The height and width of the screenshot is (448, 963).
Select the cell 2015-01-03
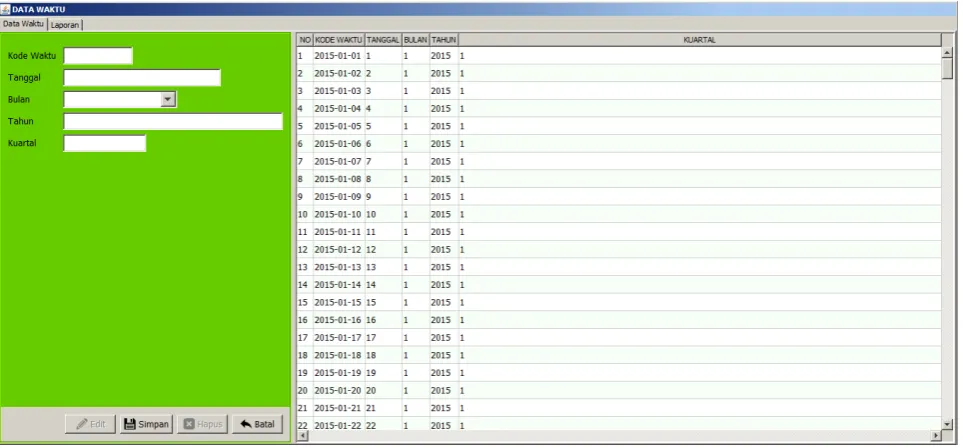pos(338,91)
